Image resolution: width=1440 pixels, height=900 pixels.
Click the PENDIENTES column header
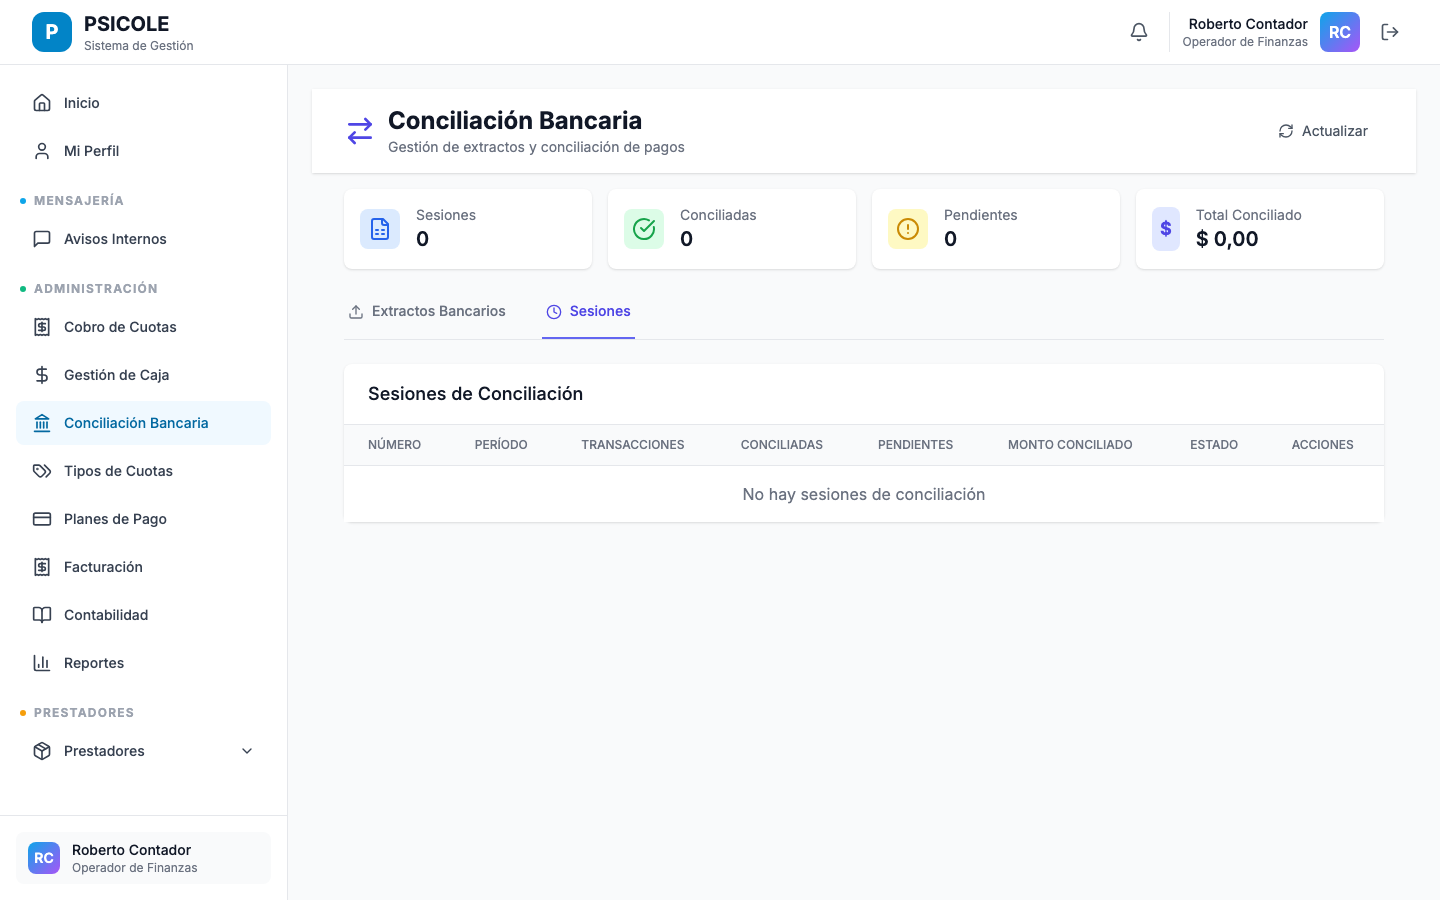pos(915,445)
